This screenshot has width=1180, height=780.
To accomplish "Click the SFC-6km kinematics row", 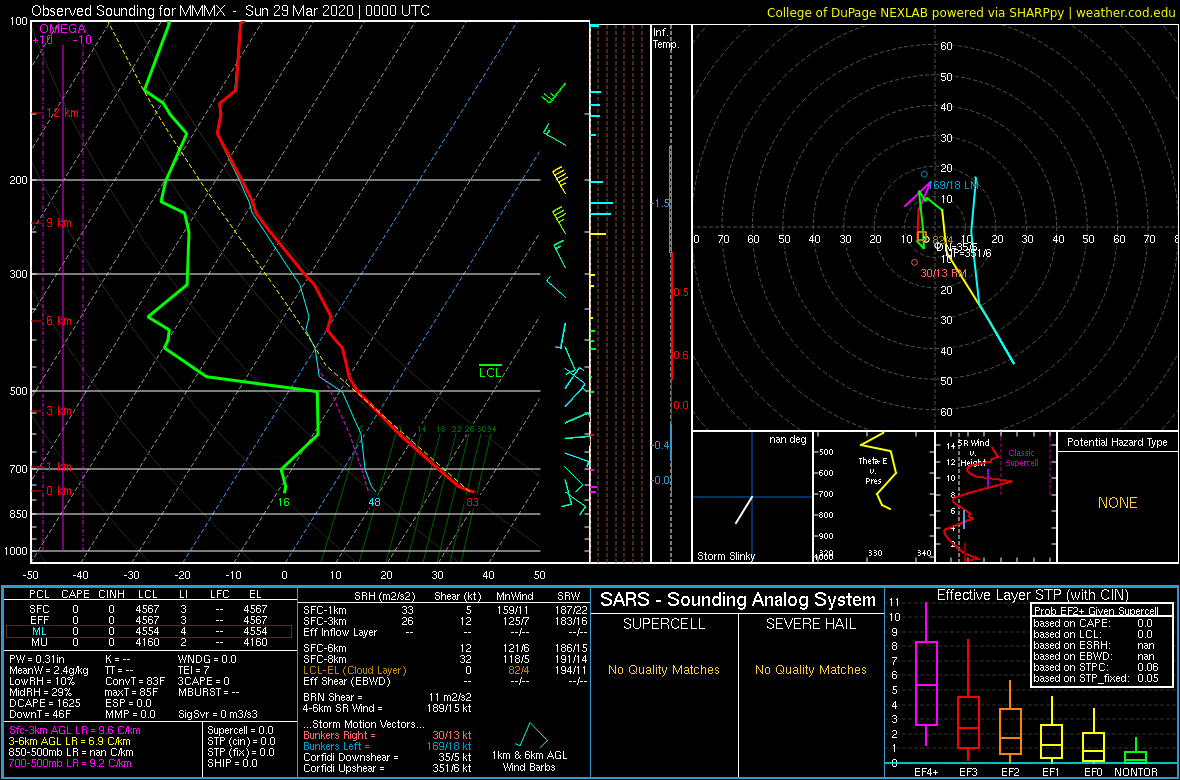I will (x=444, y=647).
